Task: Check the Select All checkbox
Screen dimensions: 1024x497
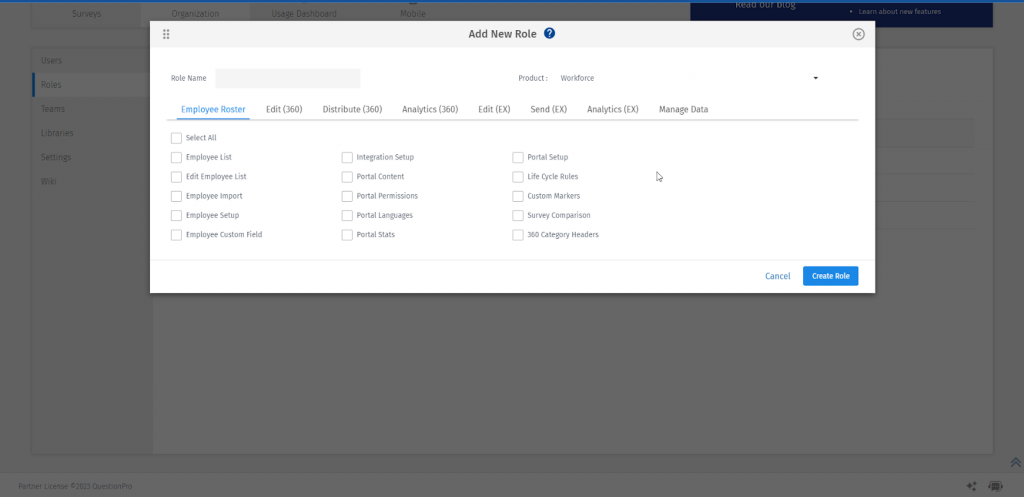Action: [176, 138]
